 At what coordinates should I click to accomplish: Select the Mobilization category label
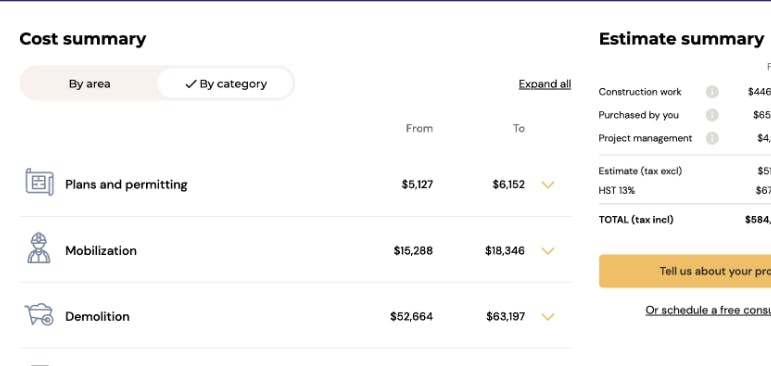(x=101, y=251)
